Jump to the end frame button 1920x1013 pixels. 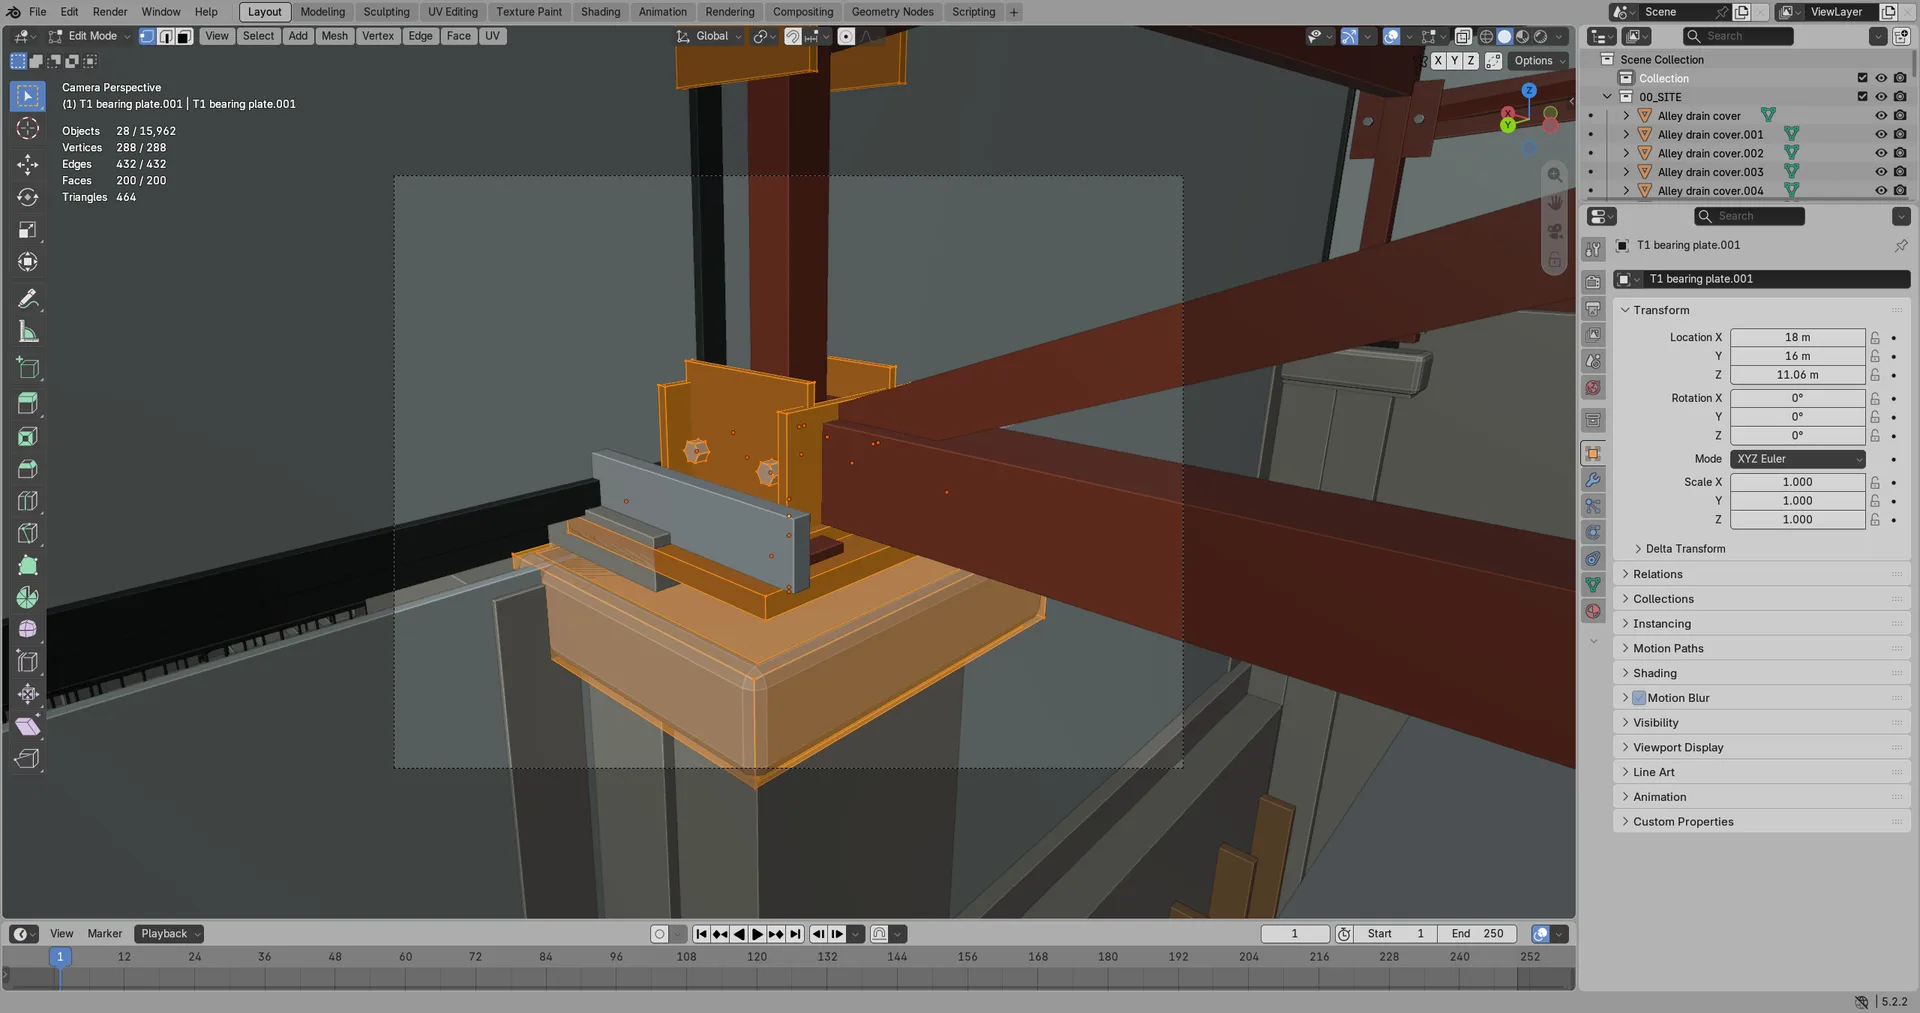tap(795, 934)
